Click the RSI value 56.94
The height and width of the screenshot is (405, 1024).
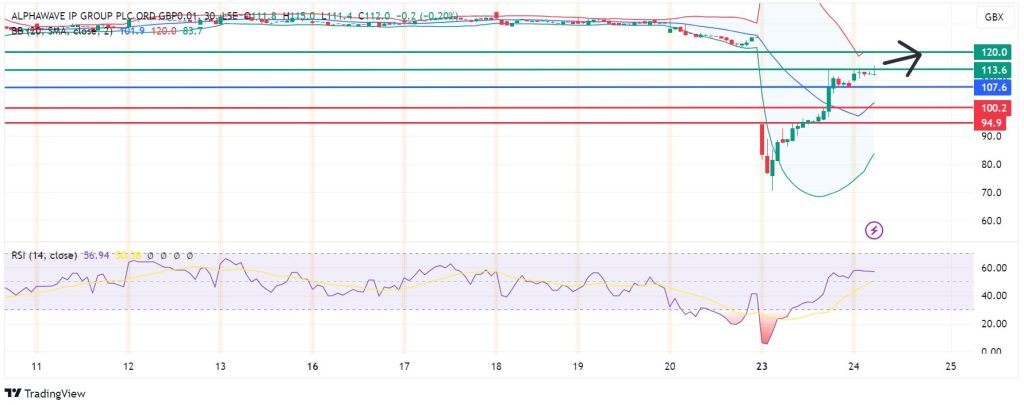point(97,255)
